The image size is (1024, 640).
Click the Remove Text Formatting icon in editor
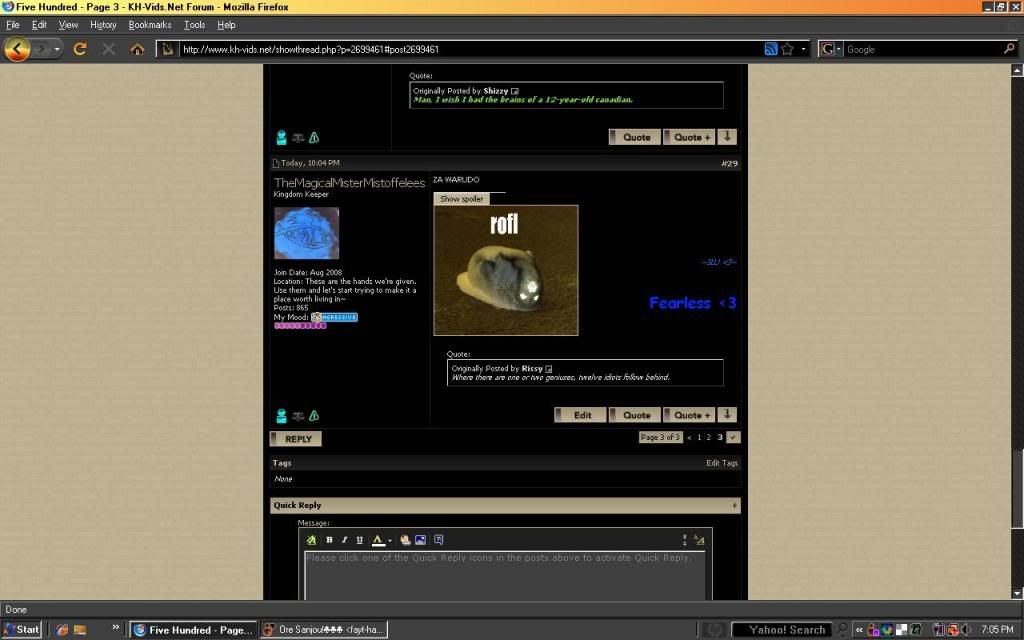click(312, 540)
